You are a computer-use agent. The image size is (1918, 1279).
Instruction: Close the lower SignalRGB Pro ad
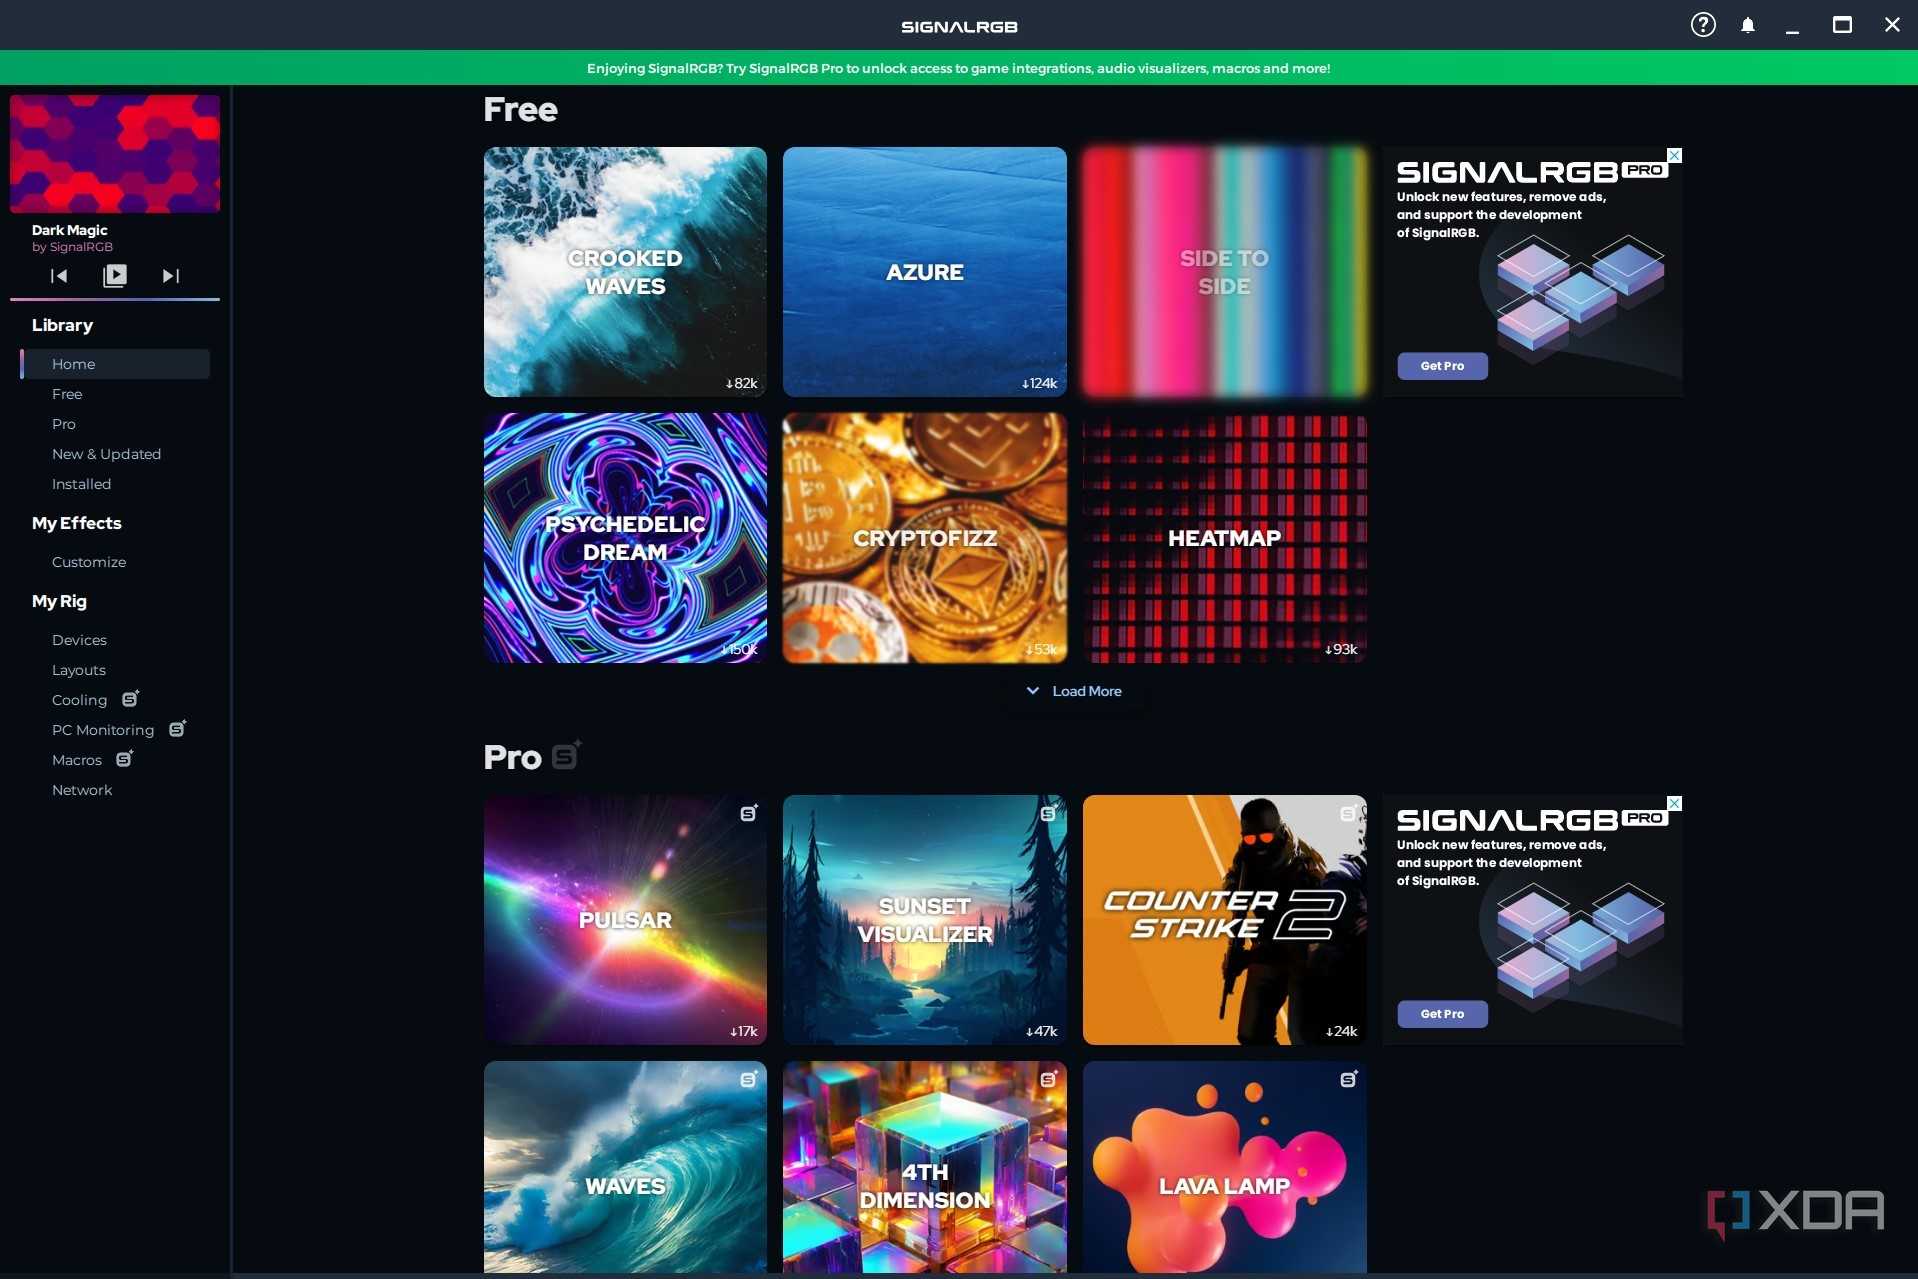[x=1675, y=803]
